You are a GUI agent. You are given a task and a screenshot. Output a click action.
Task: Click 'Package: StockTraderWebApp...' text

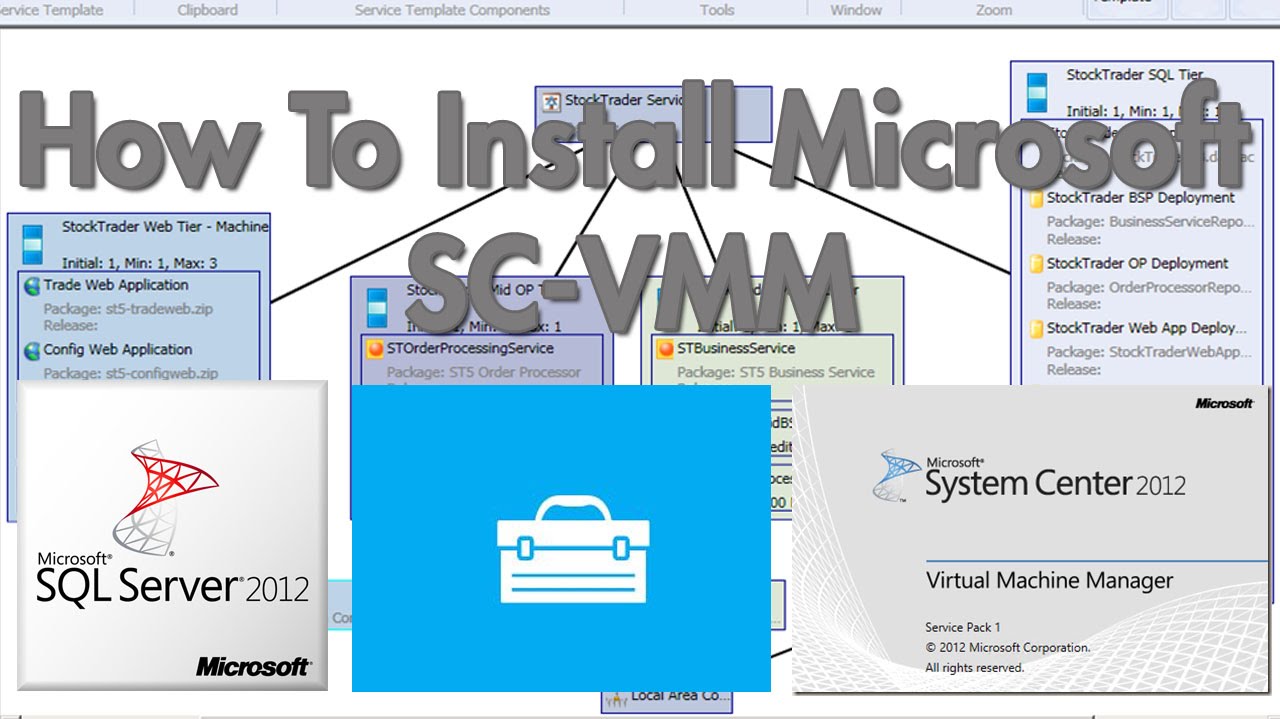point(1149,351)
